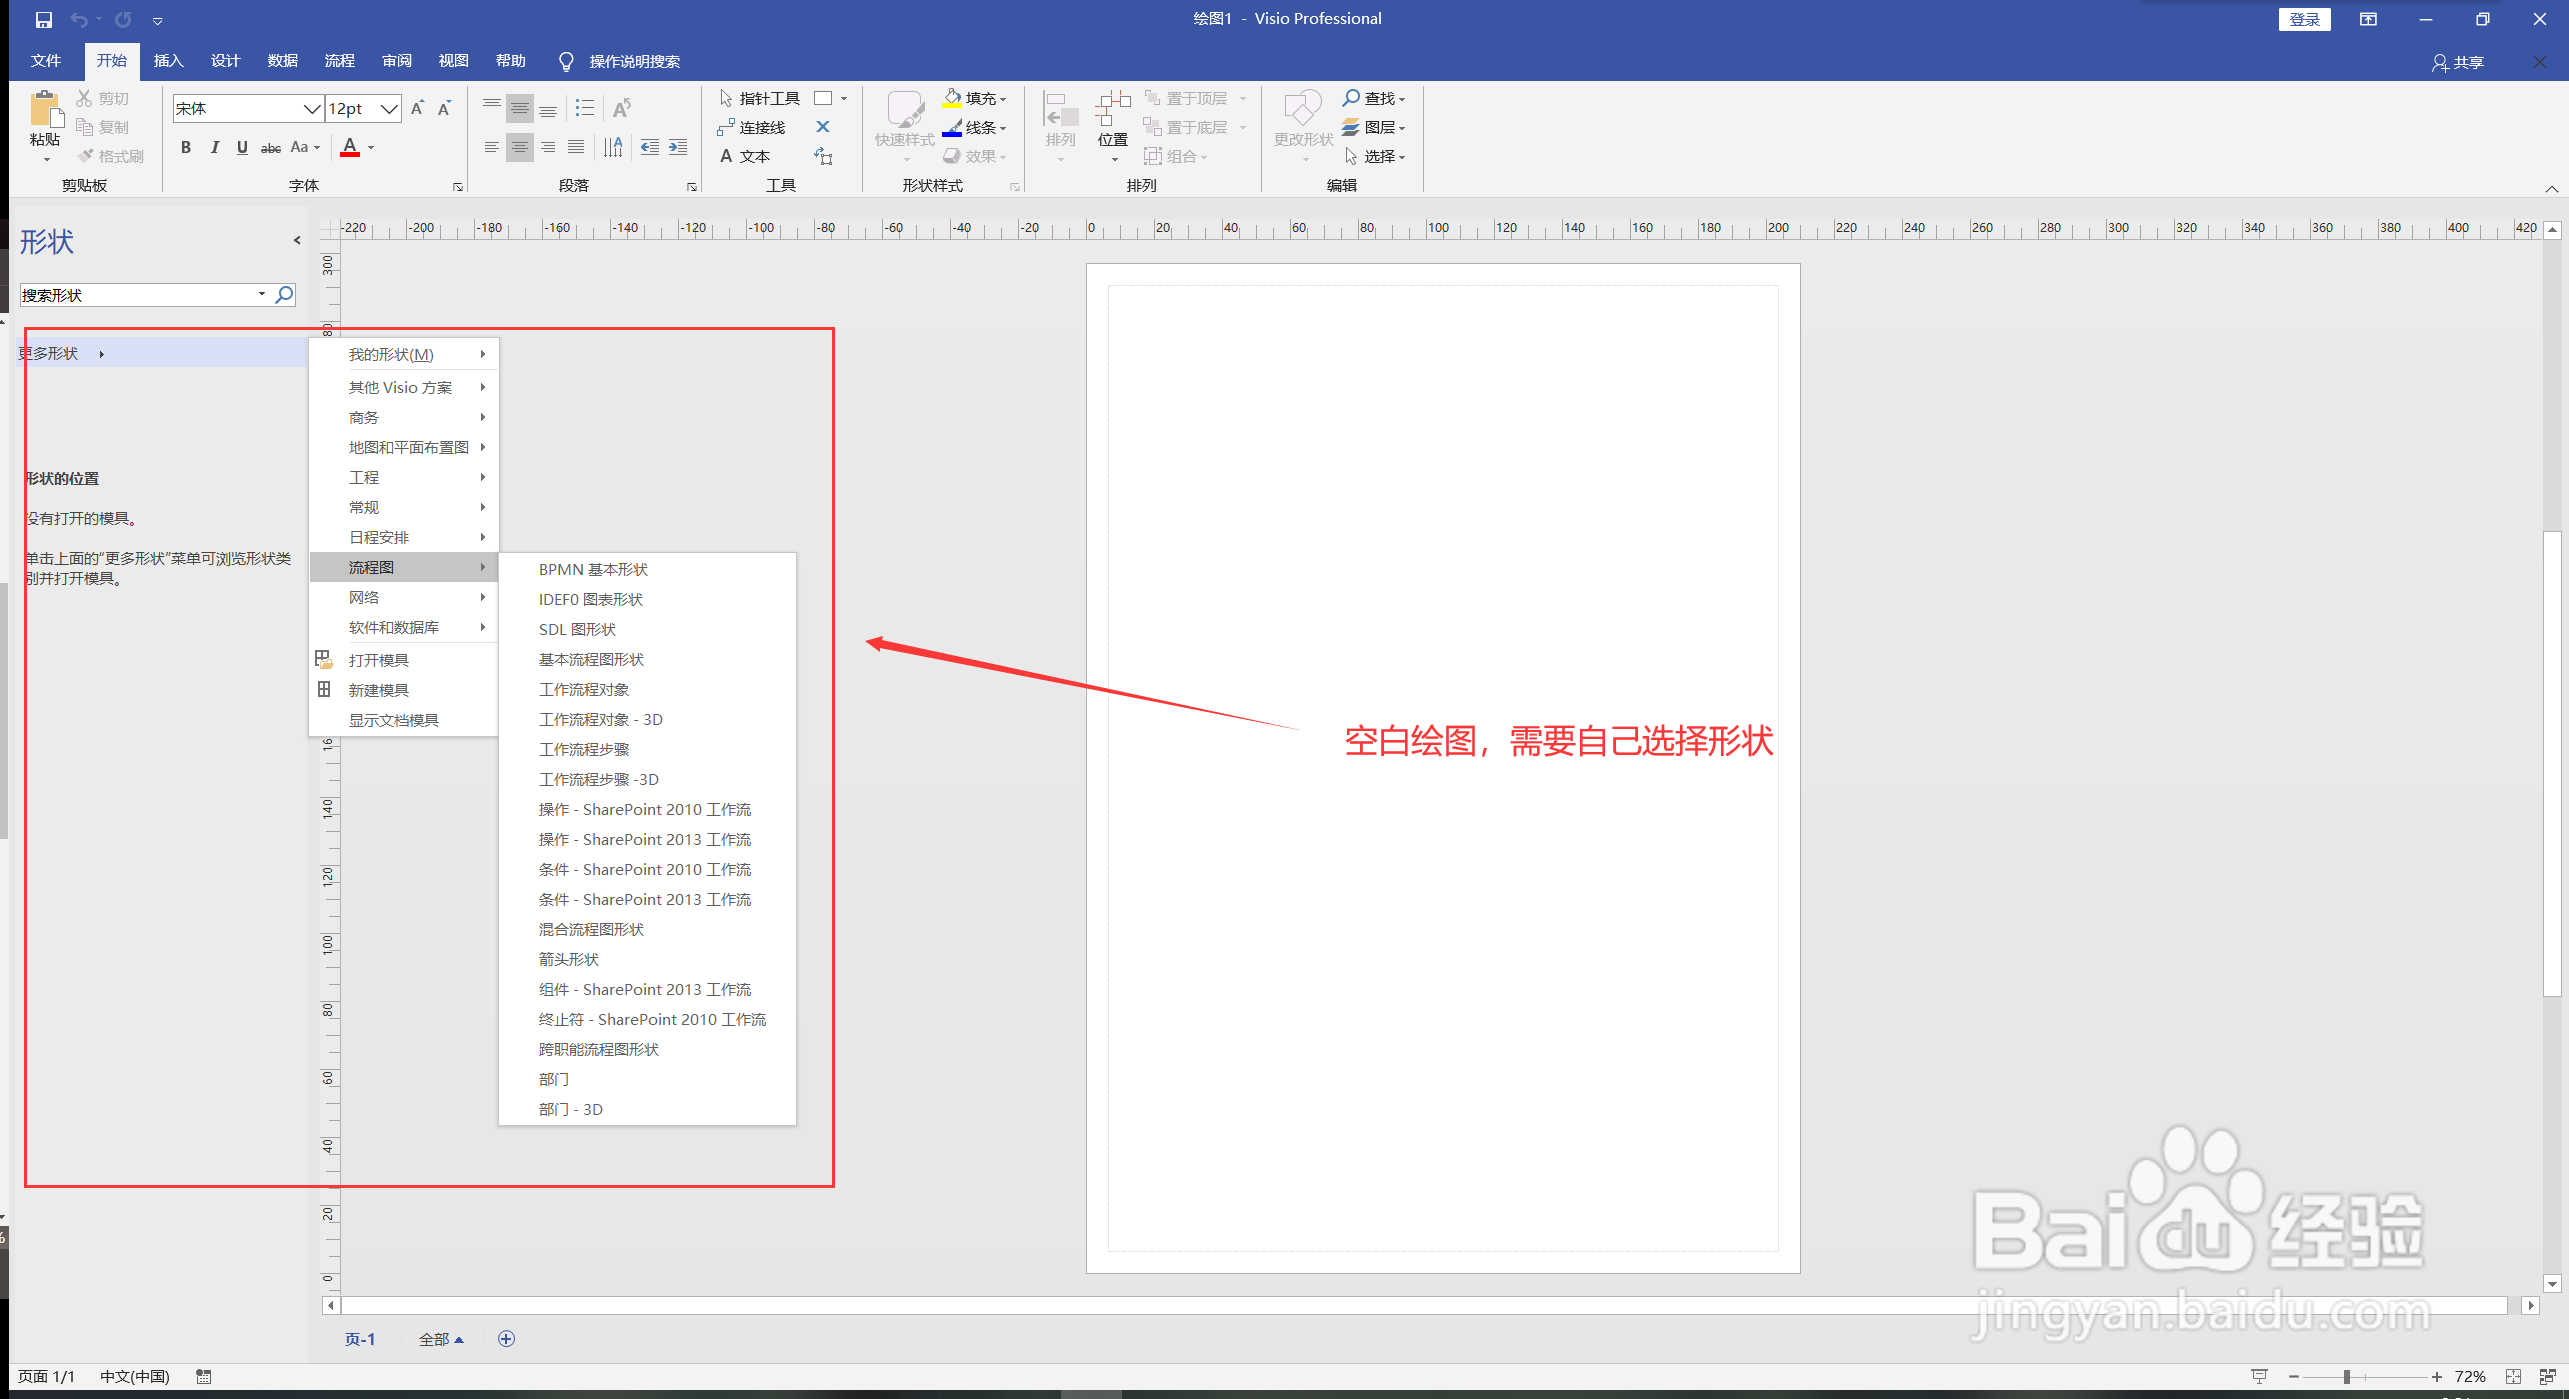The image size is (2569, 1399).
Task: Toggle bold text formatting
Action: [185, 147]
